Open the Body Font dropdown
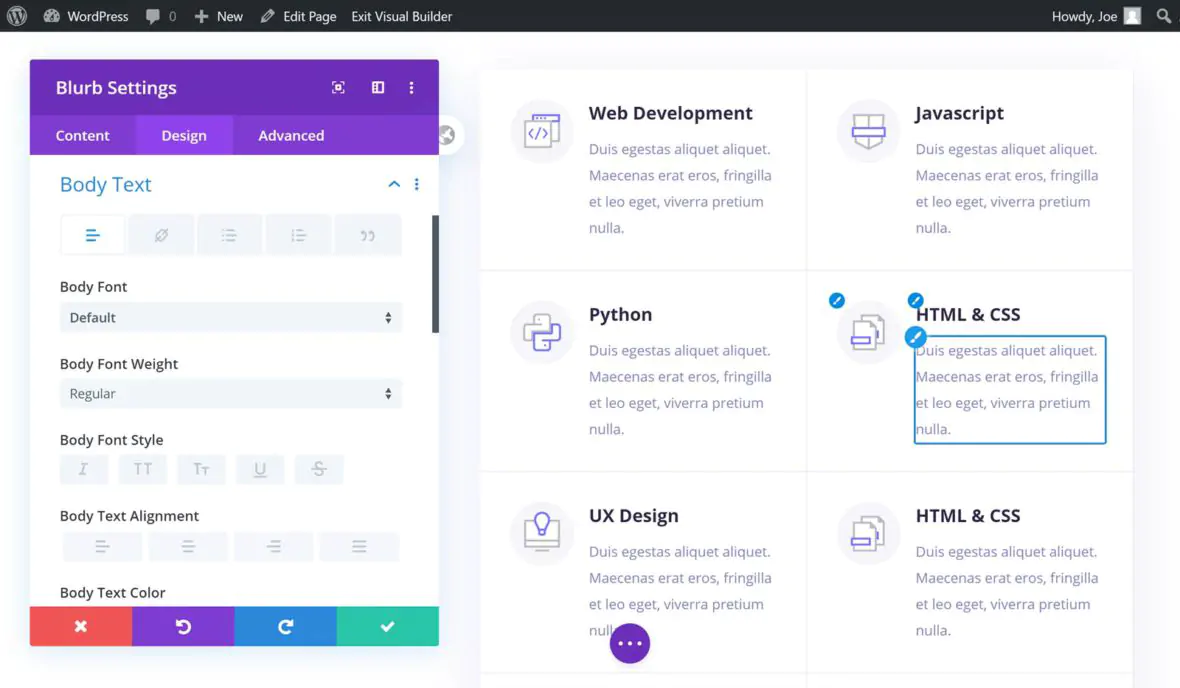Viewport: 1180px width, 688px height. coord(230,318)
